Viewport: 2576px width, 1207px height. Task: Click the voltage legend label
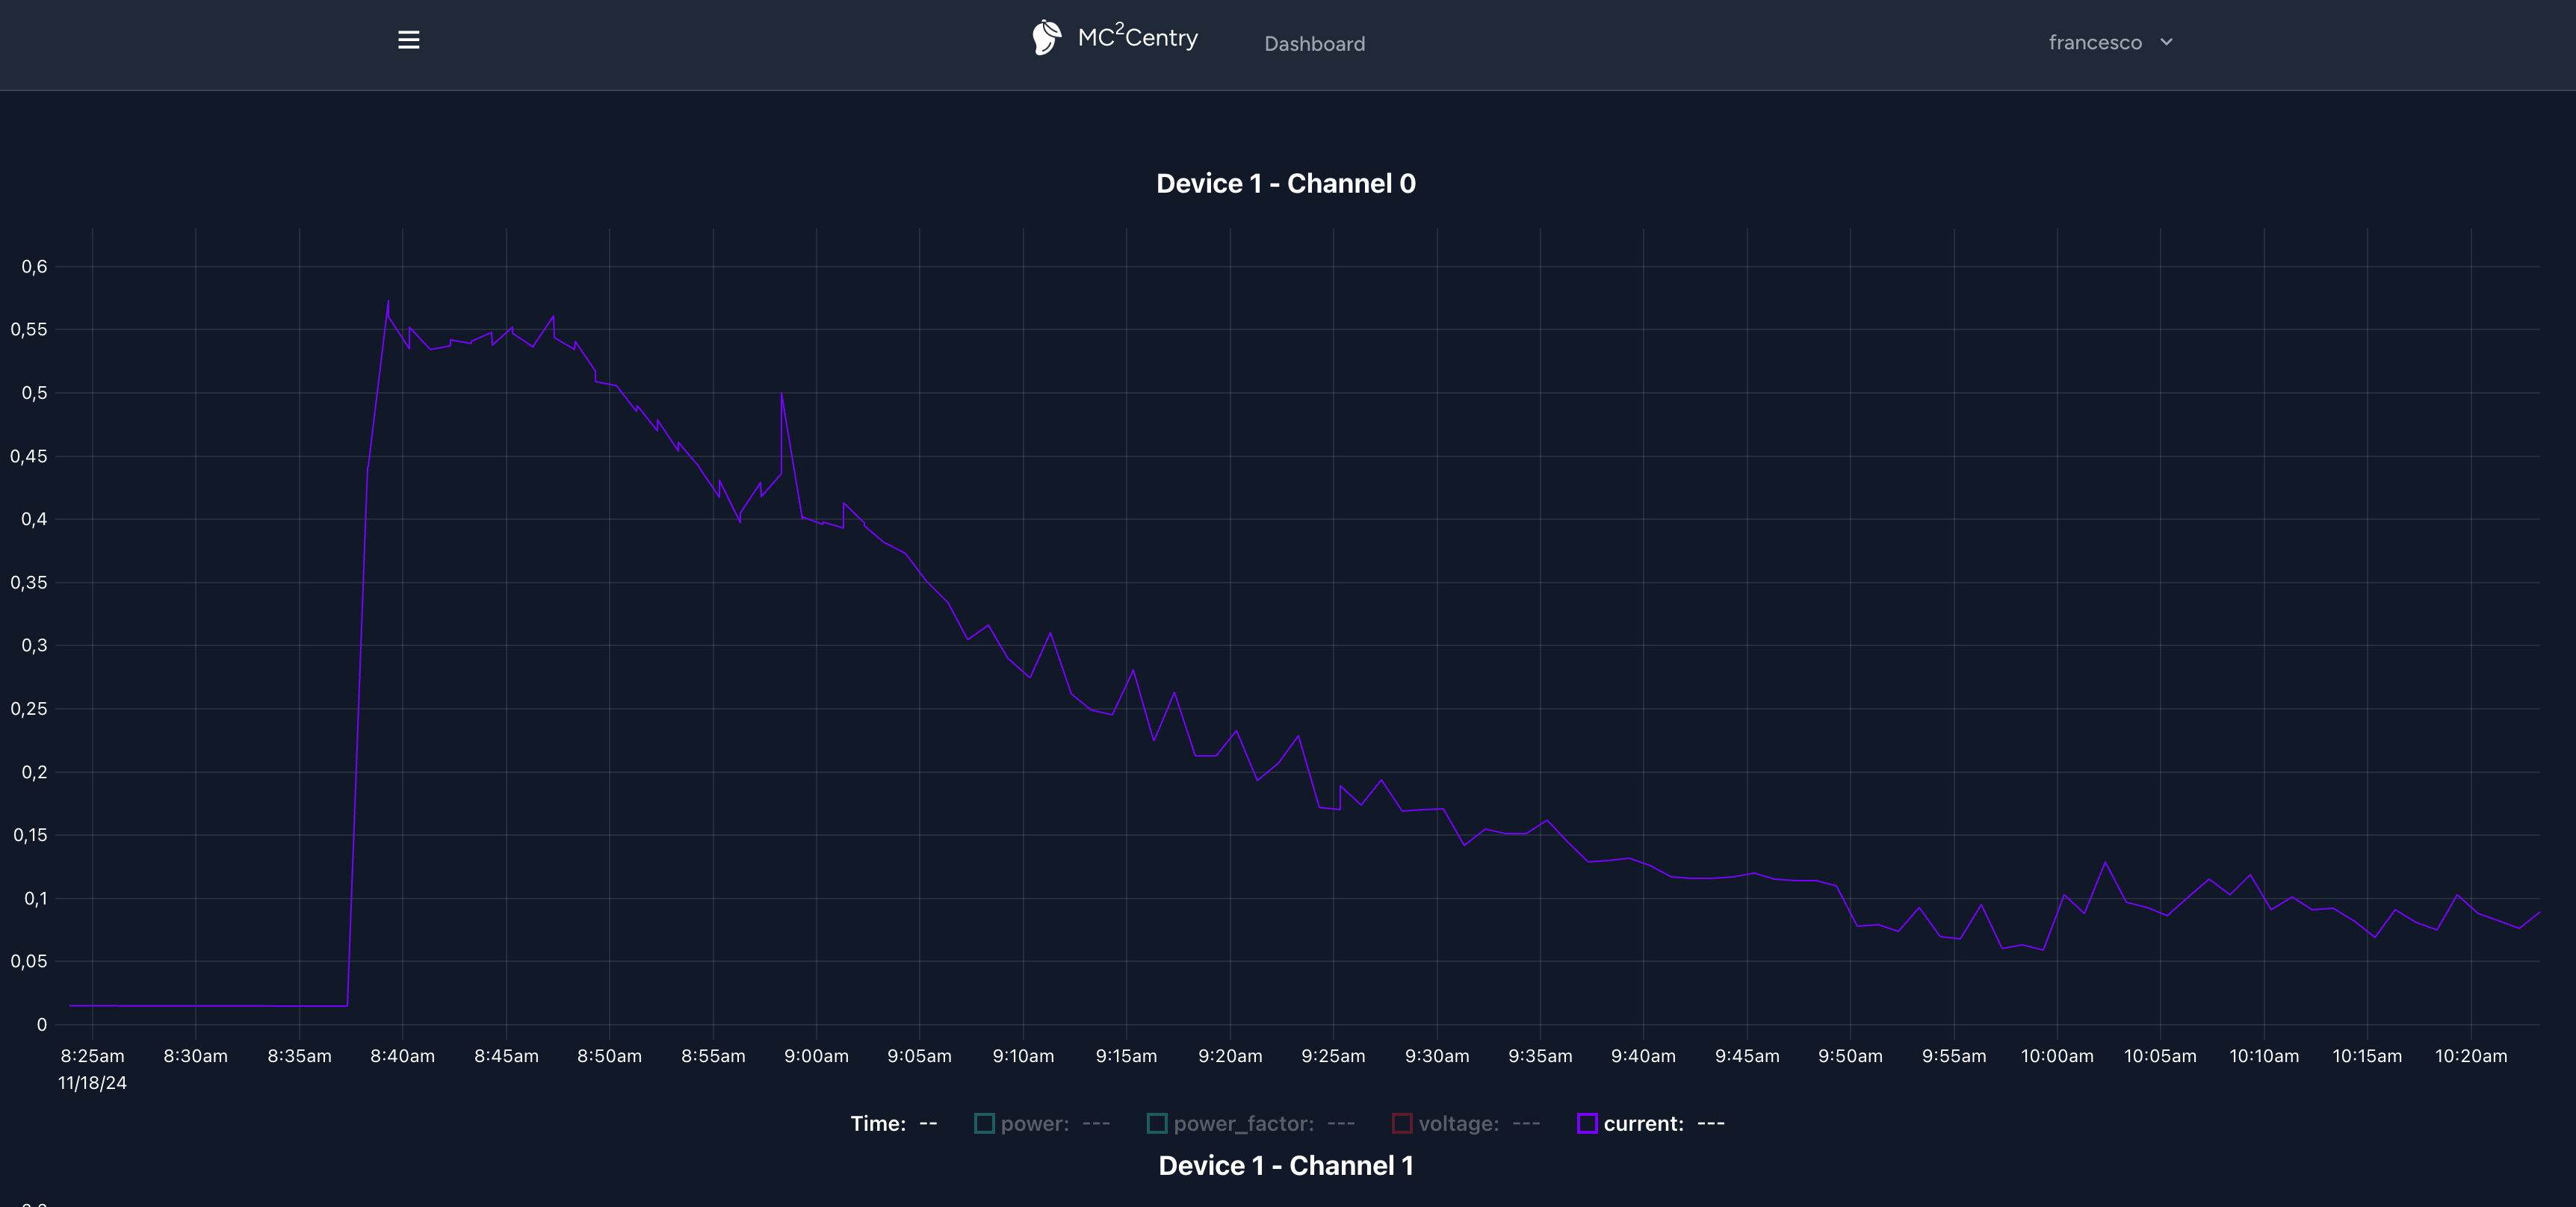coord(1459,1124)
